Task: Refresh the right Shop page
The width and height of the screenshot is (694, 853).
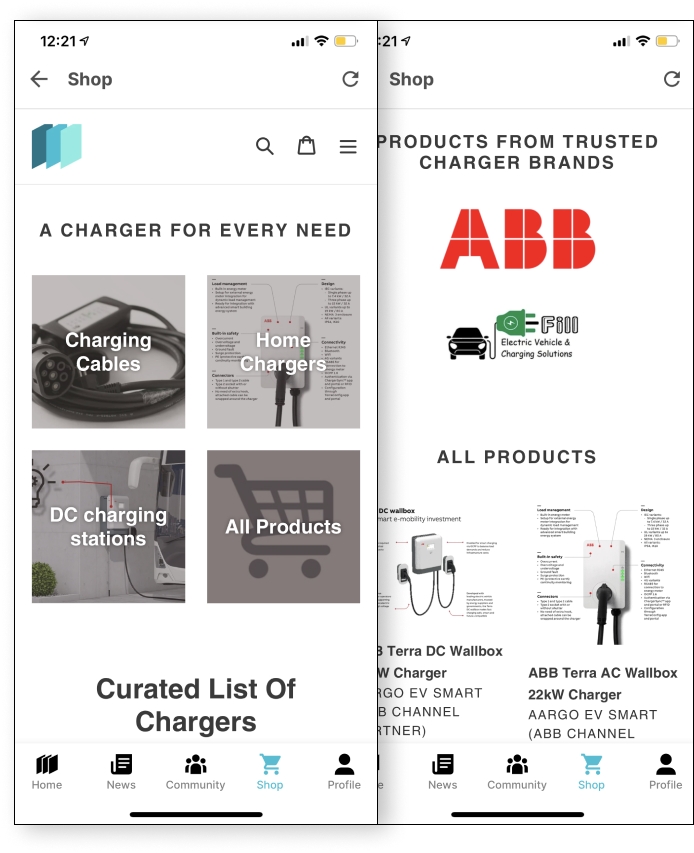Action: (672, 79)
